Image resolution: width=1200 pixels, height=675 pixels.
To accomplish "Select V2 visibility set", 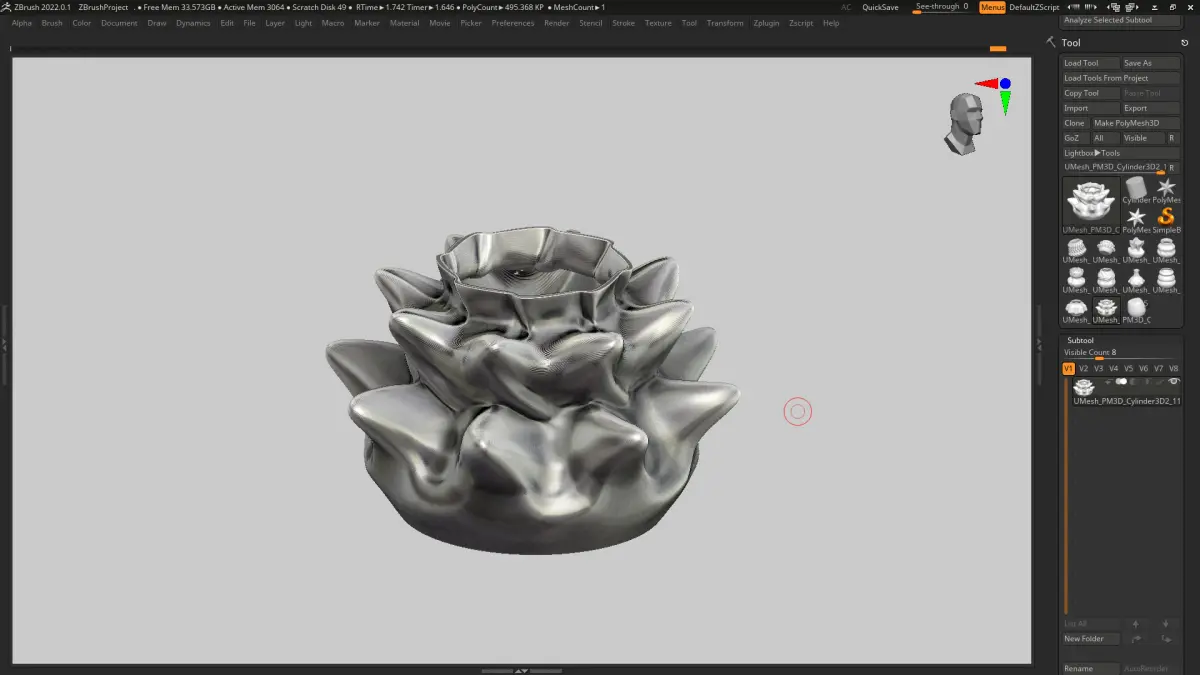I will pos(1083,369).
